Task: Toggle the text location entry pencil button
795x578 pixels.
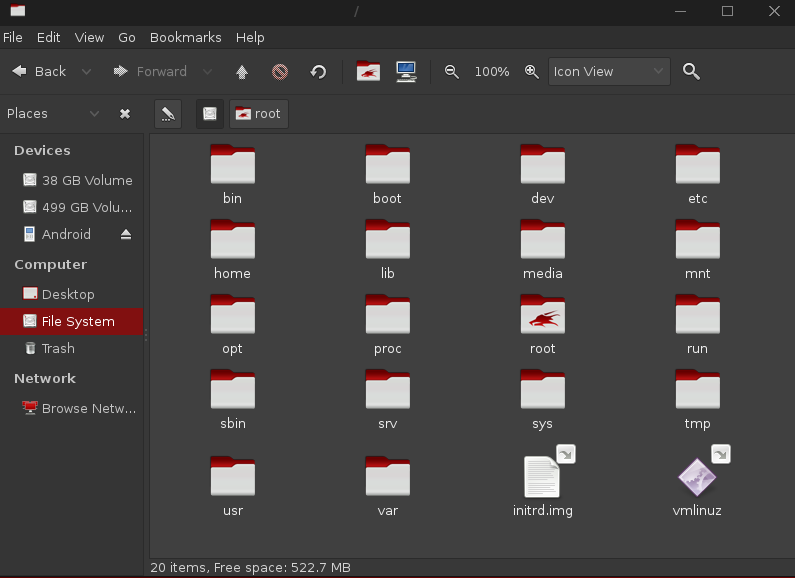Action: point(168,114)
